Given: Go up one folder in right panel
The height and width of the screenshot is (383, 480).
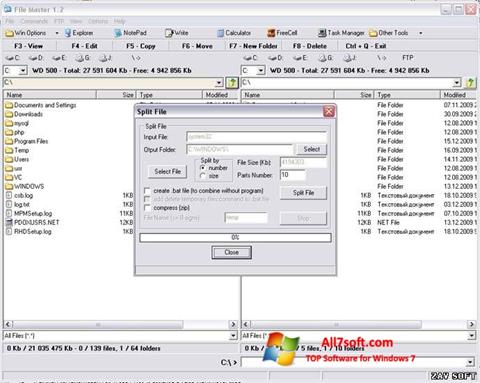Looking at the screenshot, I should pyautogui.click(x=470, y=82).
